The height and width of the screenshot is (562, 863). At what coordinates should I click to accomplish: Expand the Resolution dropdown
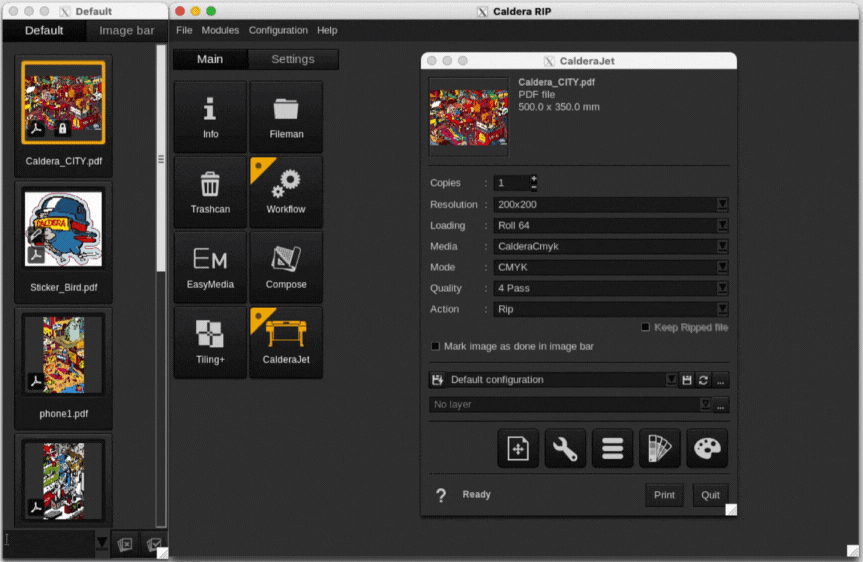722,204
